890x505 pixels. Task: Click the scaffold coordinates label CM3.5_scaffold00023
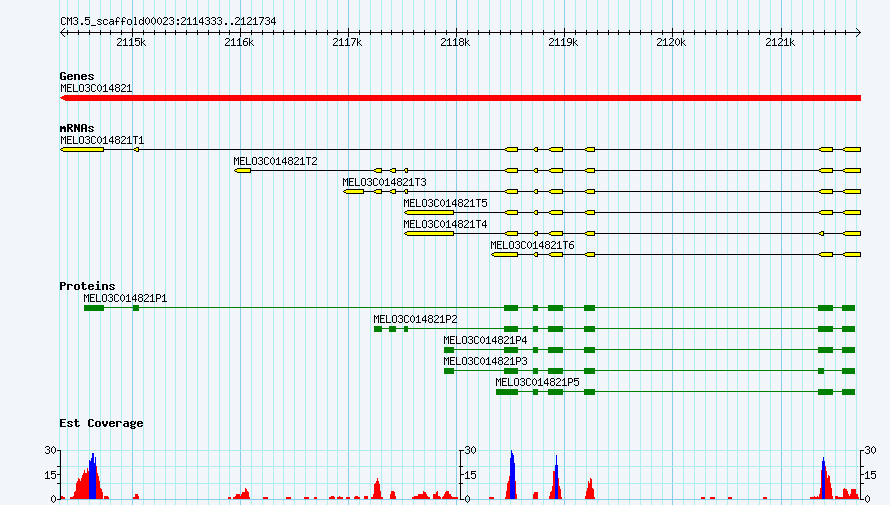(168, 22)
